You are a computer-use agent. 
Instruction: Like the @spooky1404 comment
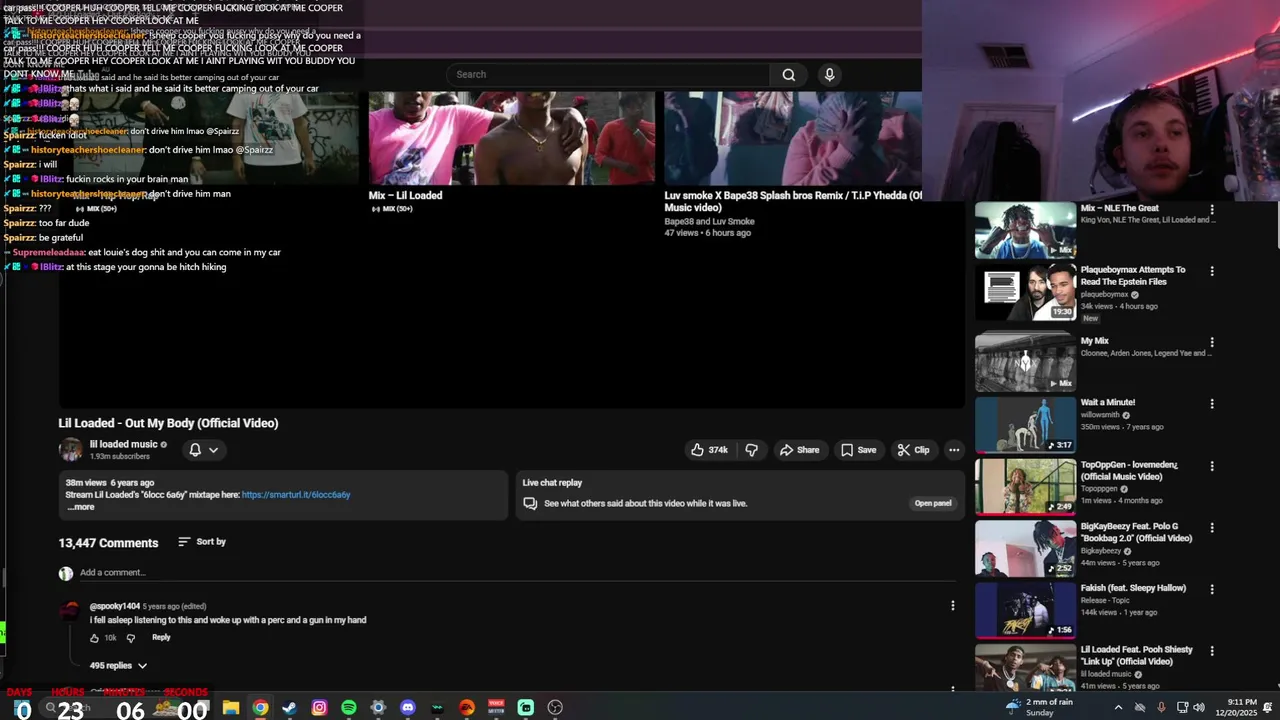[x=95, y=638]
